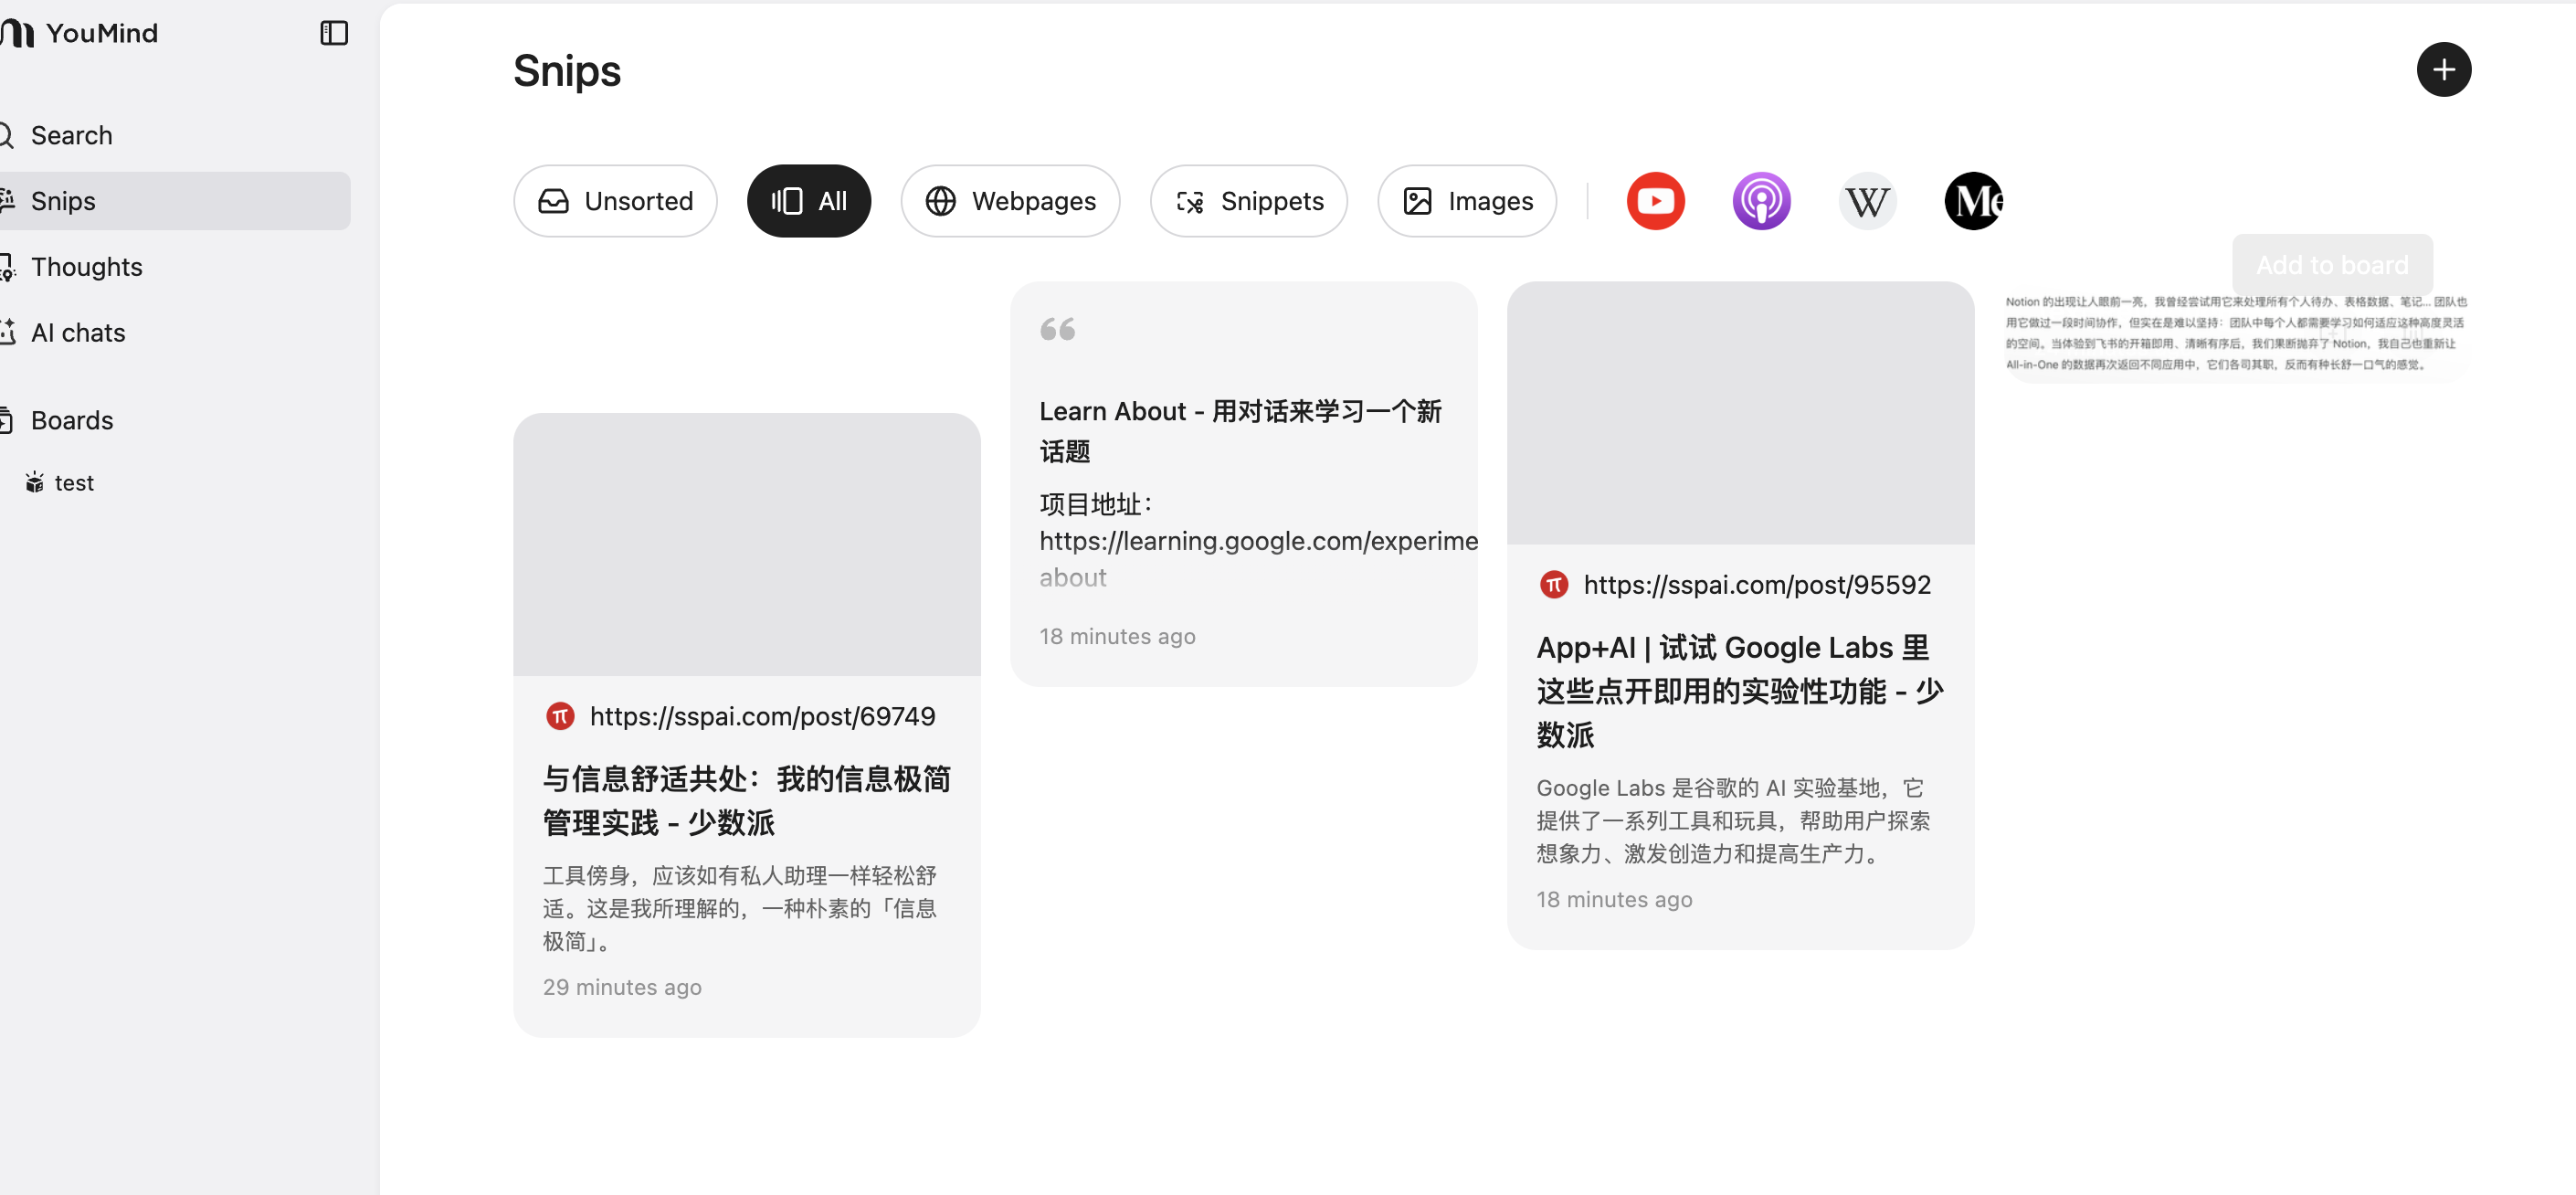Filter by YouTube source icon
2576x1195 pixels.
coord(1655,201)
